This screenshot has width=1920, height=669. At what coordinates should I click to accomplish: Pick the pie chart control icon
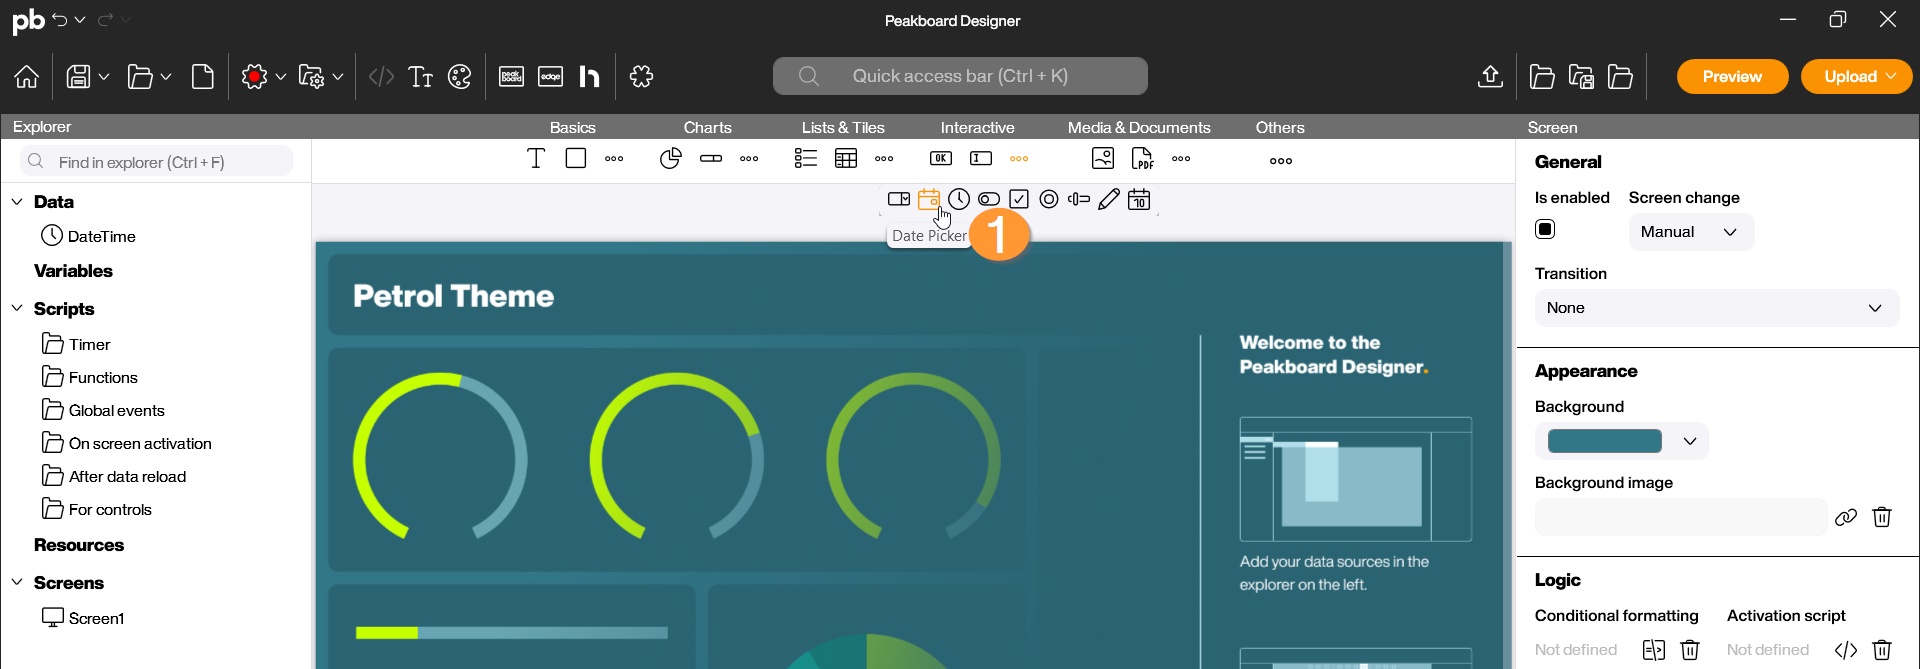(670, 159)
